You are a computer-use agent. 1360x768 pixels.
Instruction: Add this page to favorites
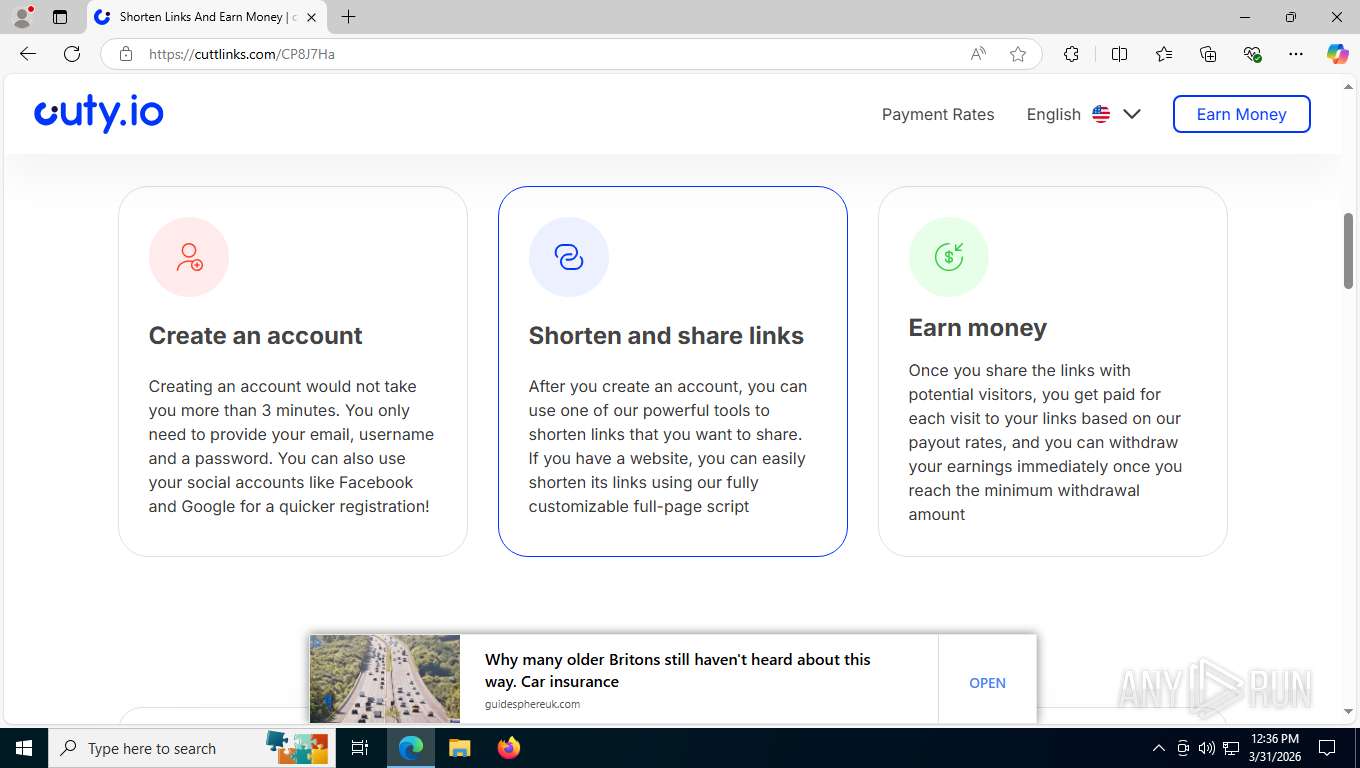pyautogui.click(x=1018, y=54)
